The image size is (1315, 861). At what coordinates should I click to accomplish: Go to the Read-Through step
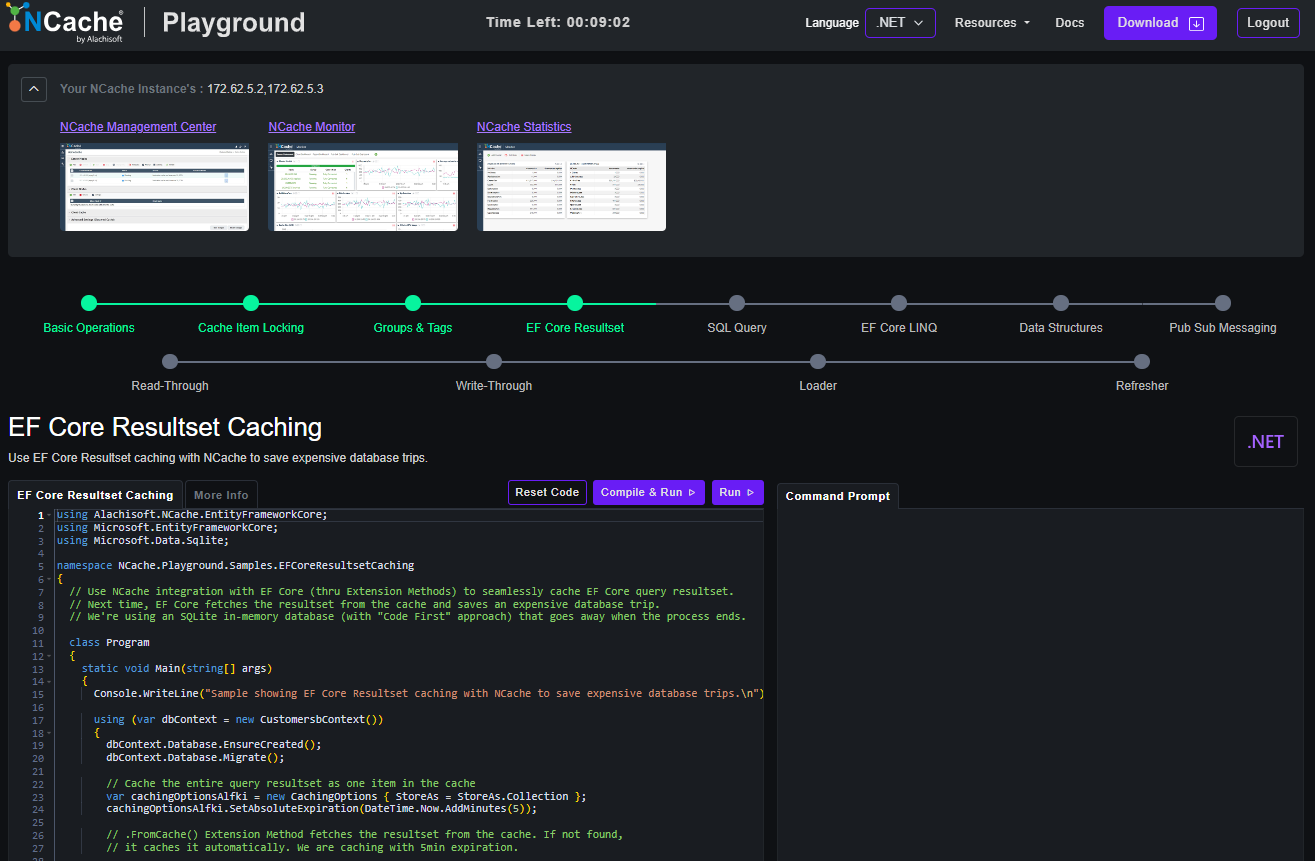[170, 361]
